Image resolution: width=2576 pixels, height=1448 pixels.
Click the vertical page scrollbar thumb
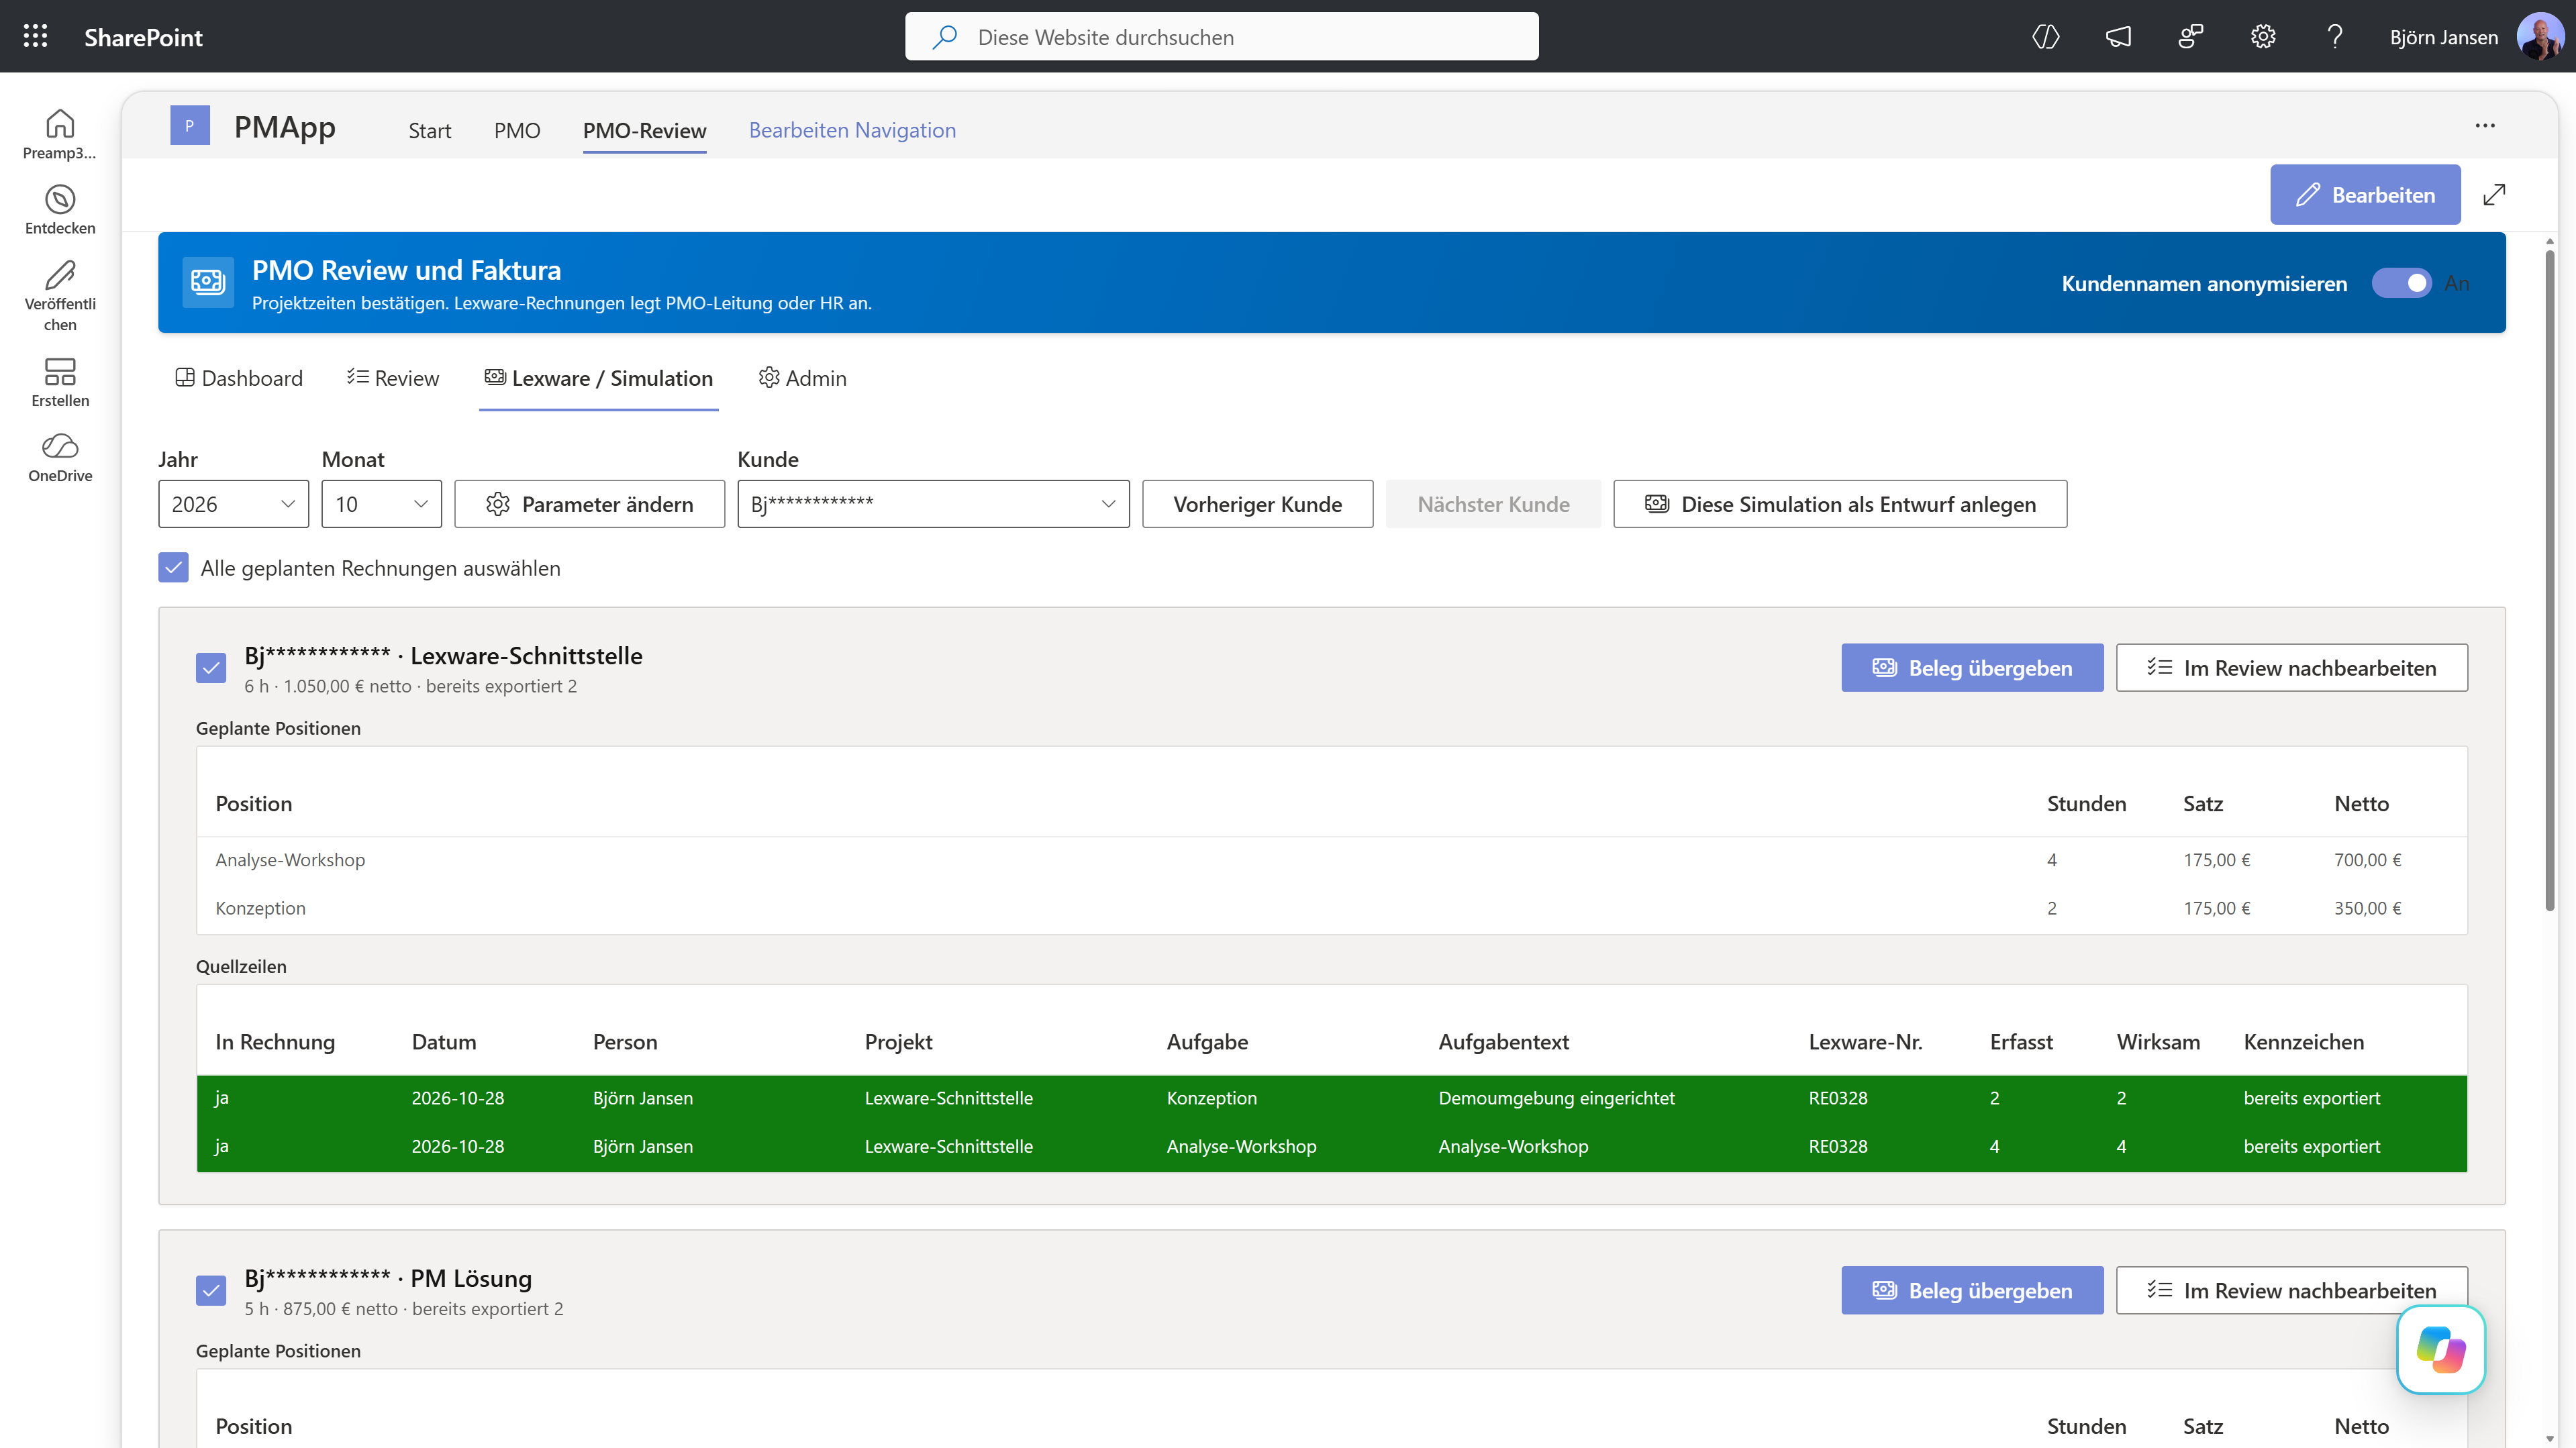click(x=2549, y=580)
